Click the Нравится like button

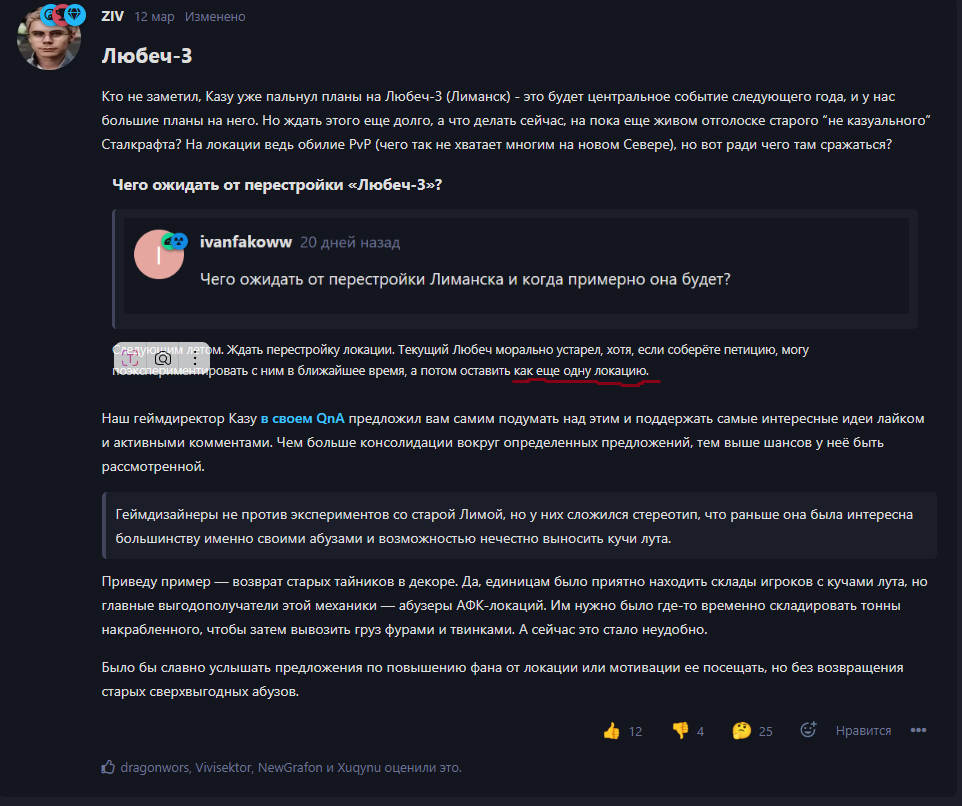[863, 731]
